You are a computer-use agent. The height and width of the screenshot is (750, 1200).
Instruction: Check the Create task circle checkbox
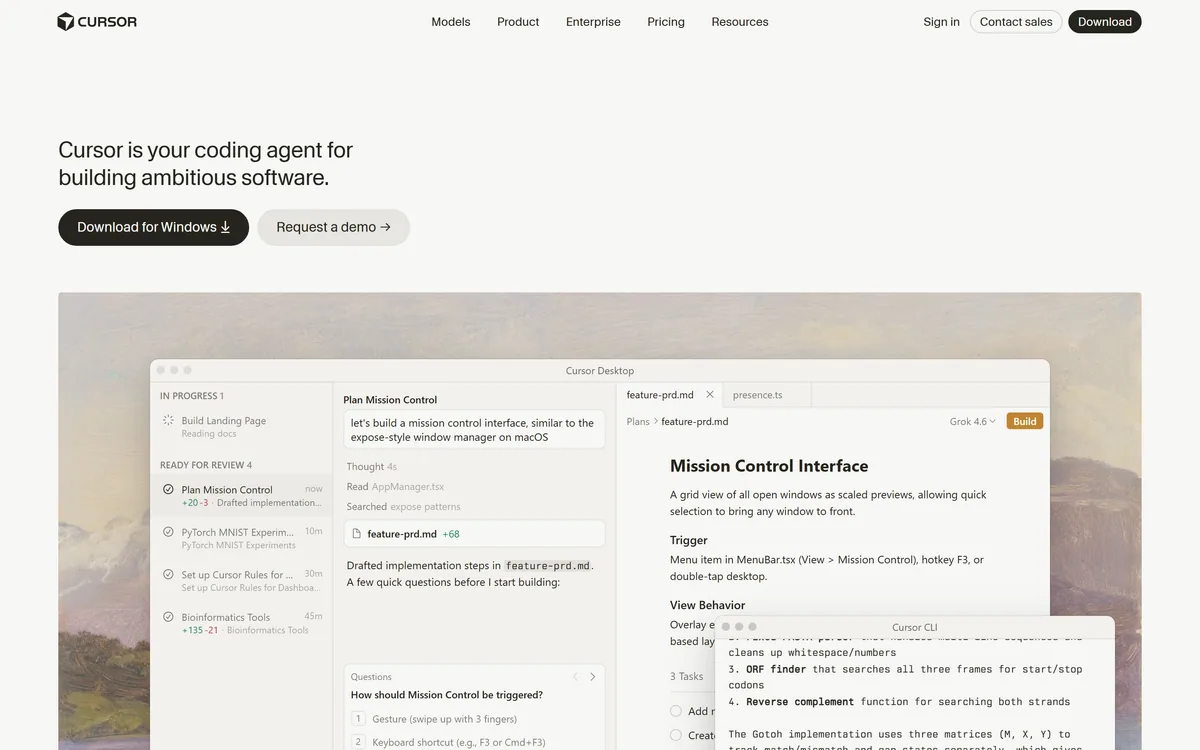[x=676, y=735]
